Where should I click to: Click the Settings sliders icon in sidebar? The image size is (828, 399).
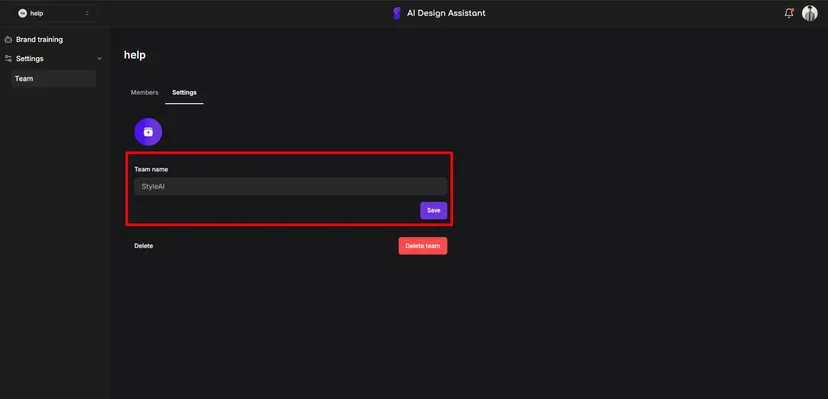pyautogui.click(x=8, y=59)
